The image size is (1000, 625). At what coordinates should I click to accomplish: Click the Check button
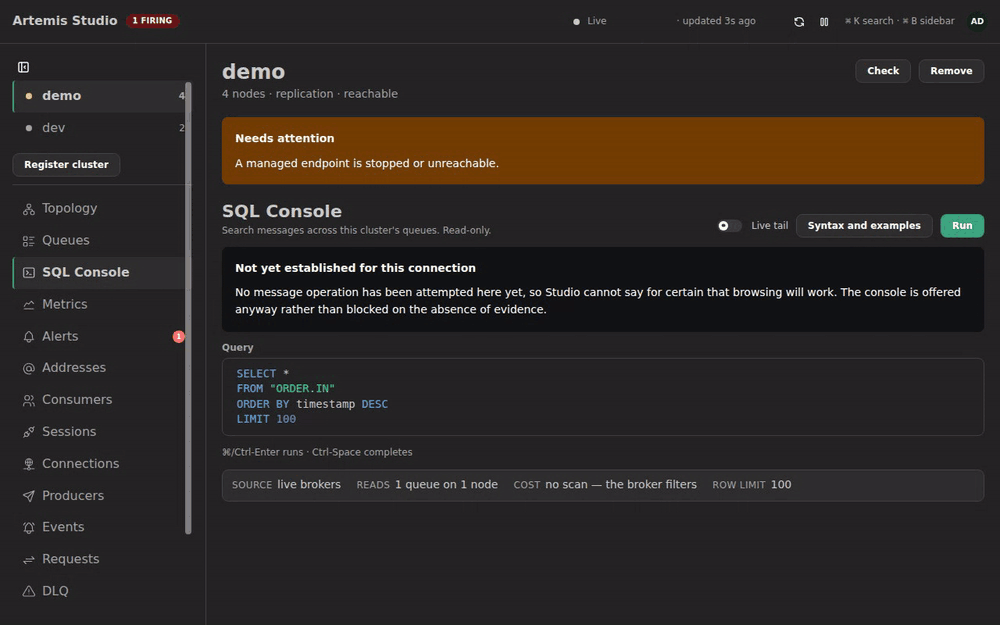point(883,71)
